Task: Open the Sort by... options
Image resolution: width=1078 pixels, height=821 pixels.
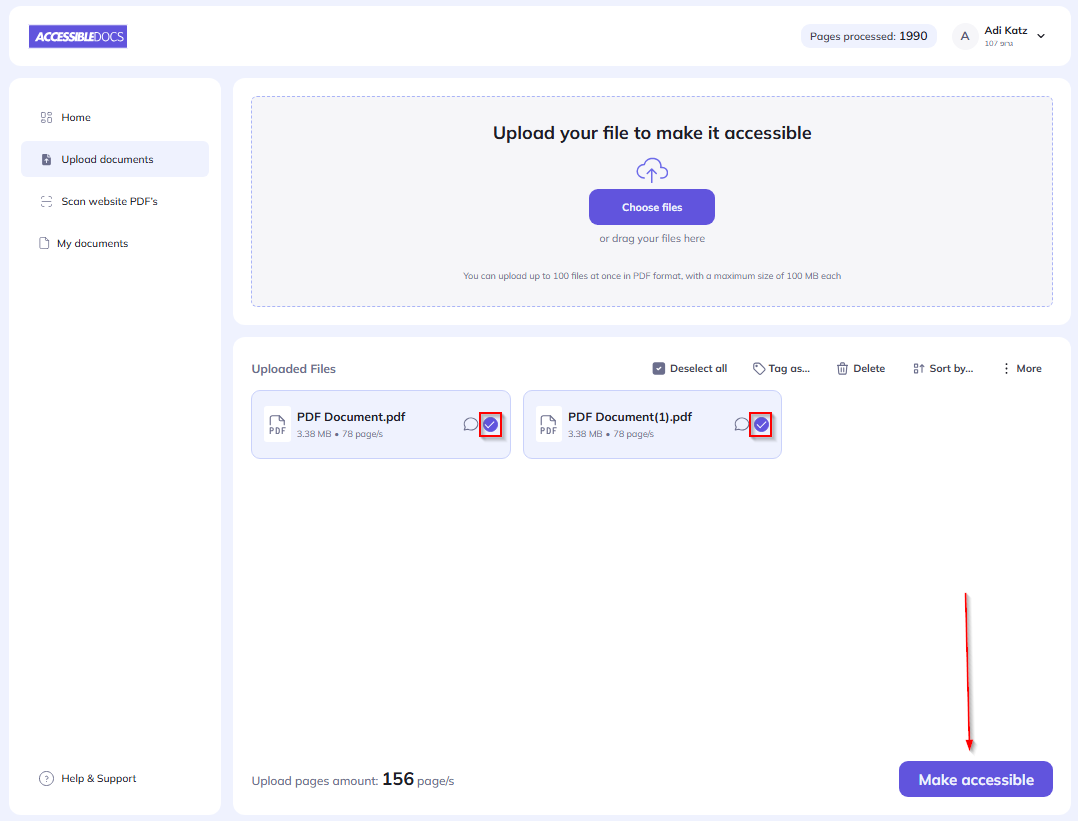Action: pyautogui.click(x=942, y=368)
